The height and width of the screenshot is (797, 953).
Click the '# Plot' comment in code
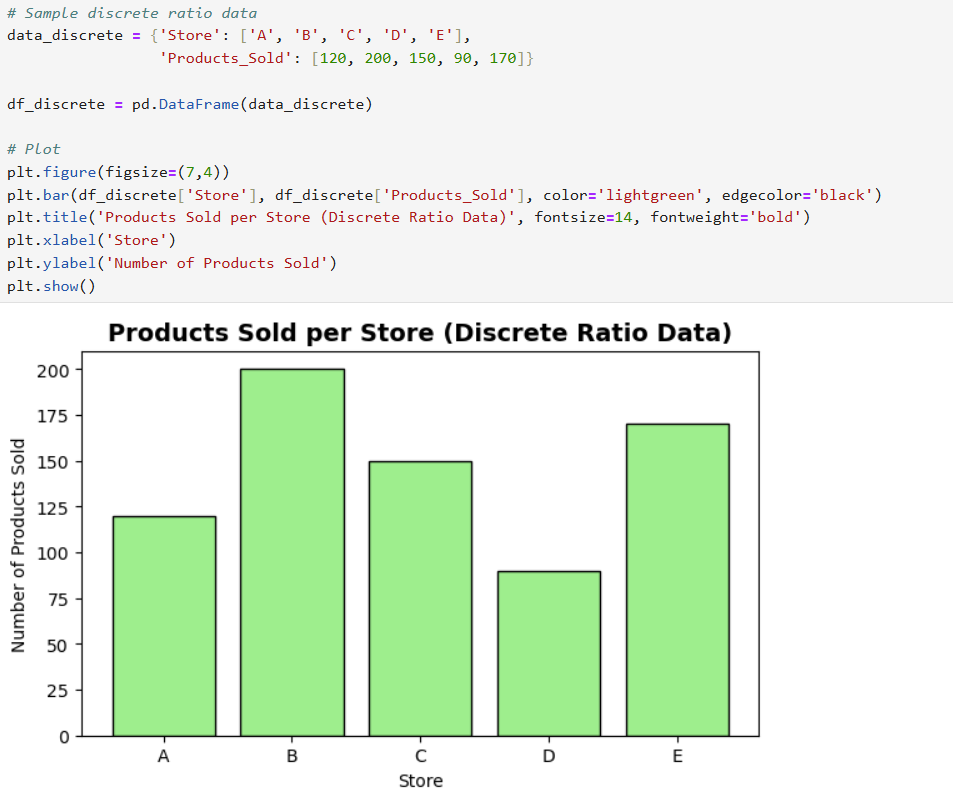pos(33,149)
